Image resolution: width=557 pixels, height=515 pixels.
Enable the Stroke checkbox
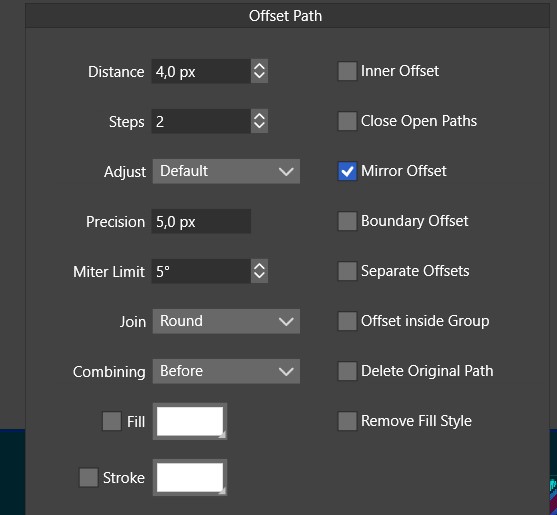[88, 477]
